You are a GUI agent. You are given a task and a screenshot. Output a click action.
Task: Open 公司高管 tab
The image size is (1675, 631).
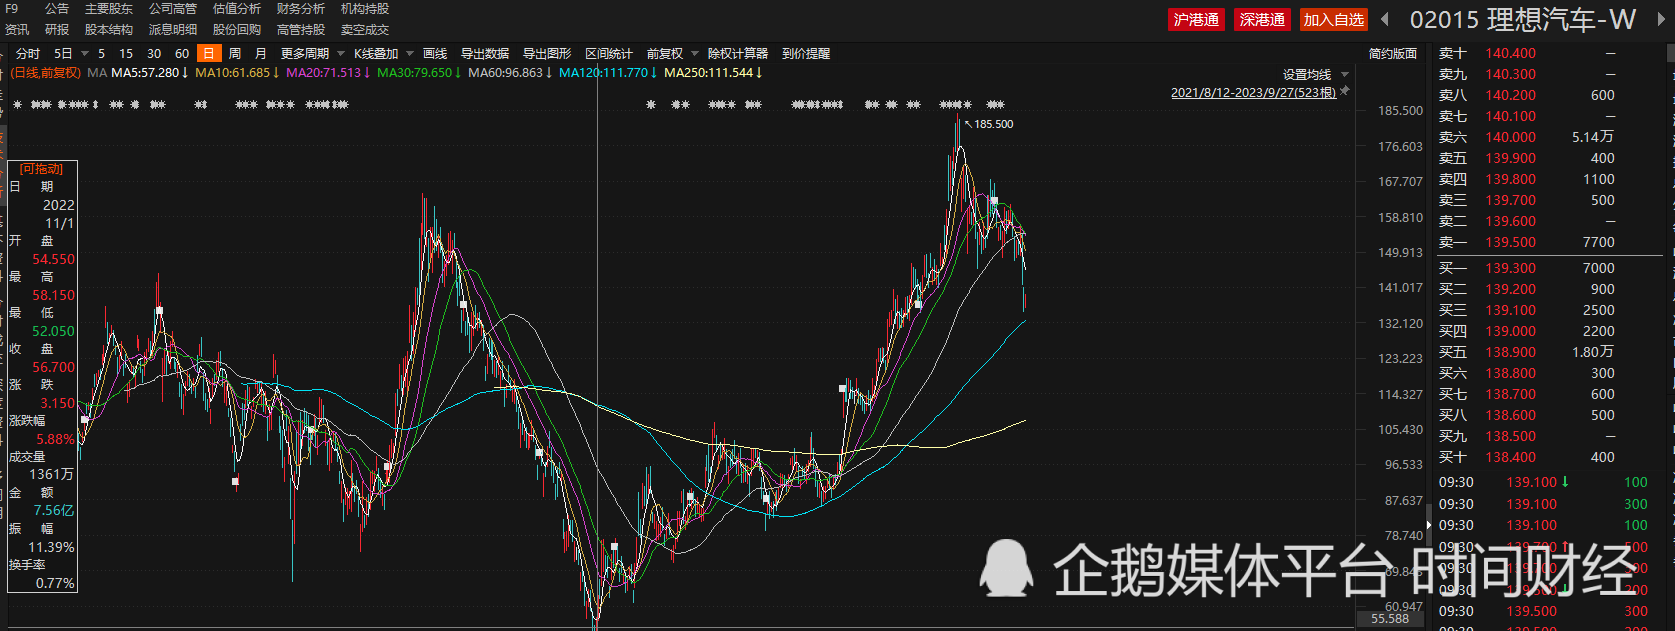click(x=173, y=9)
